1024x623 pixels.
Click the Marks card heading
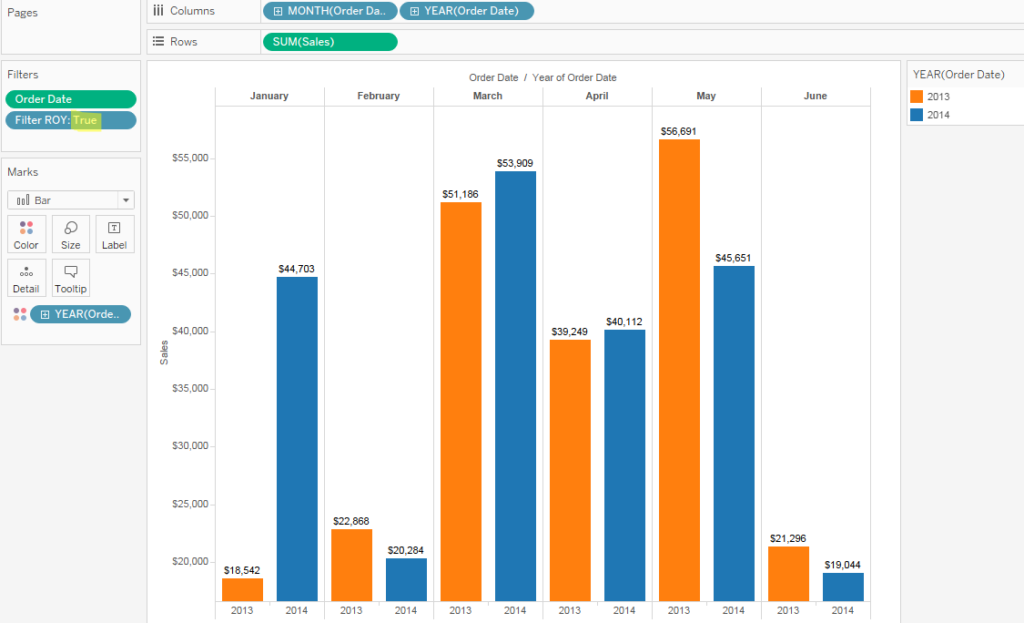[23, 172]
